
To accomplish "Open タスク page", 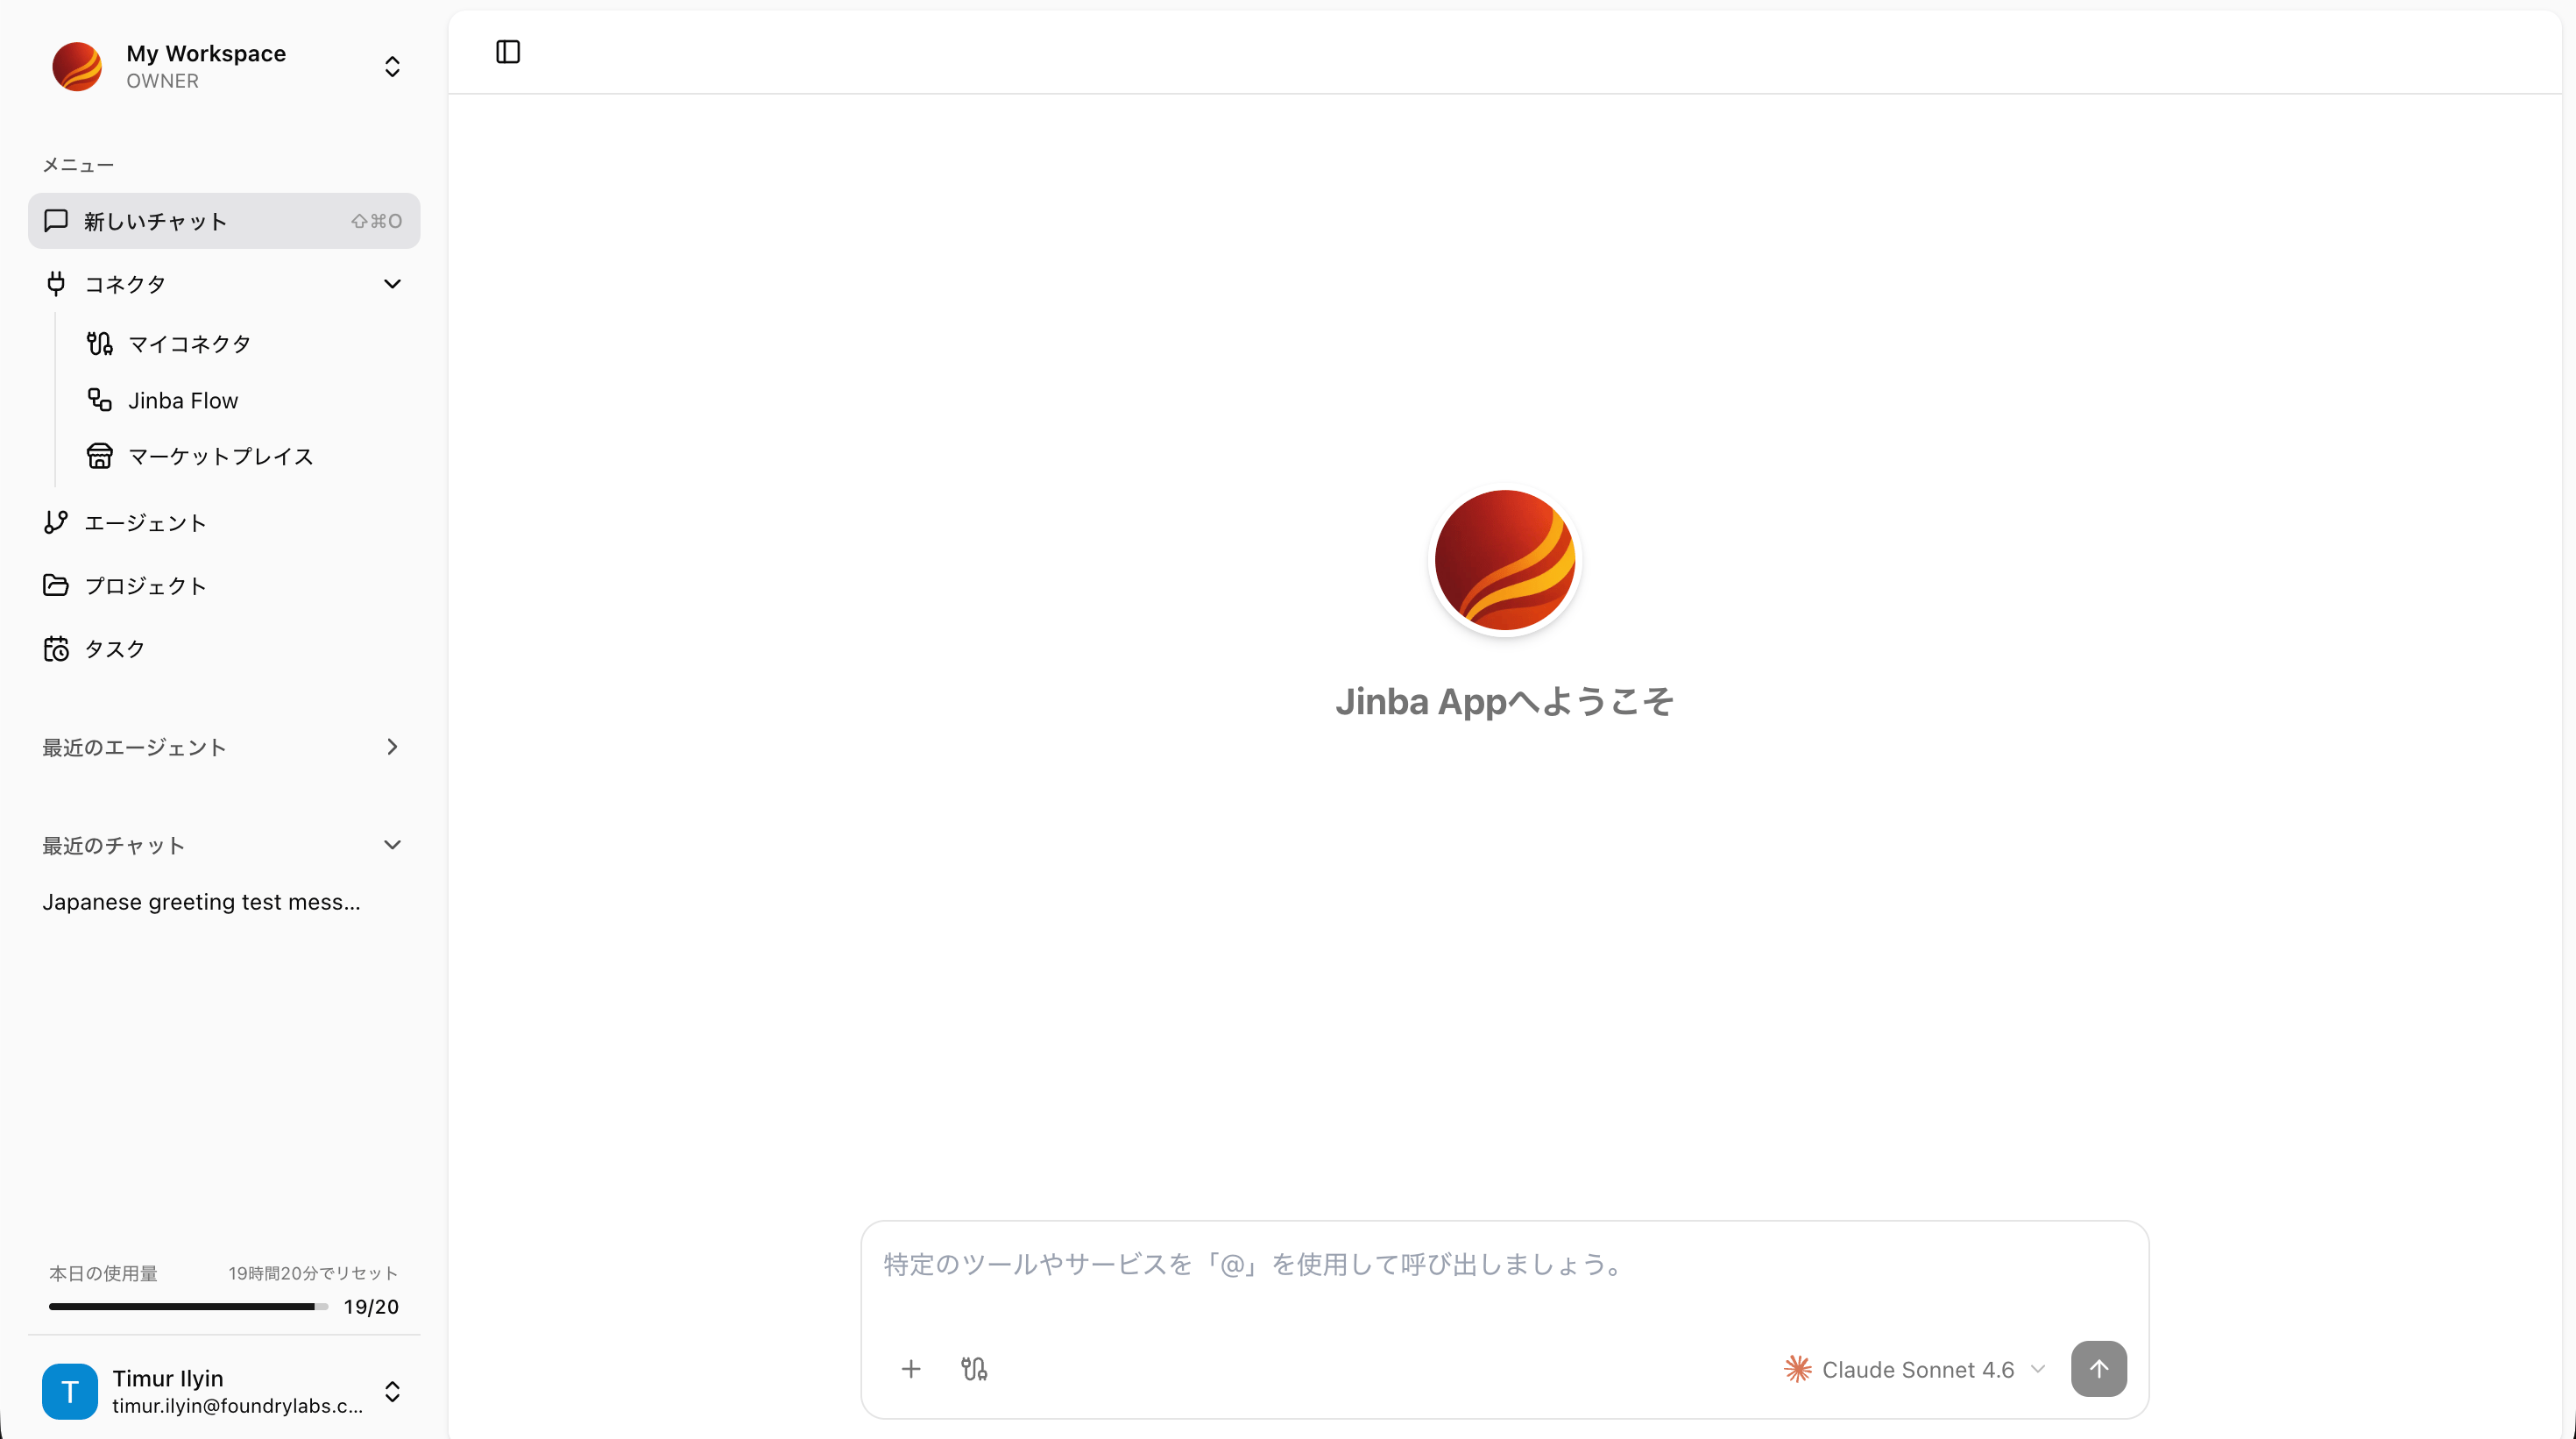I will coord(224,649).
